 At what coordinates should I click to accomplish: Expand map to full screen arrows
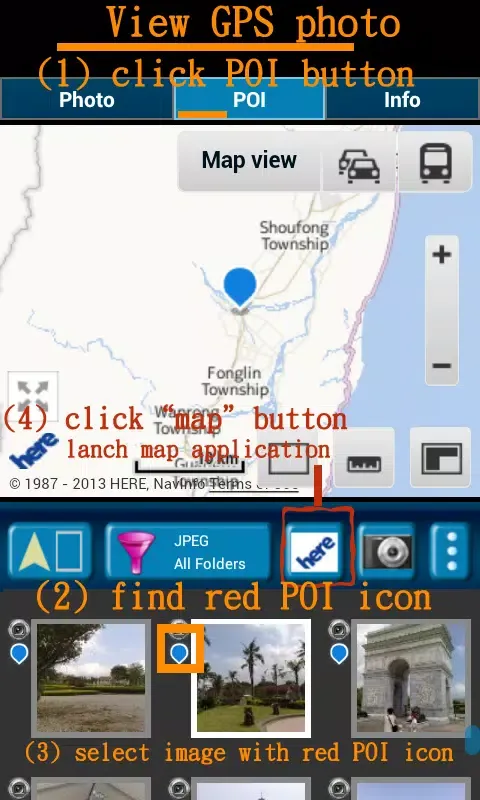(x=33, y=394)
